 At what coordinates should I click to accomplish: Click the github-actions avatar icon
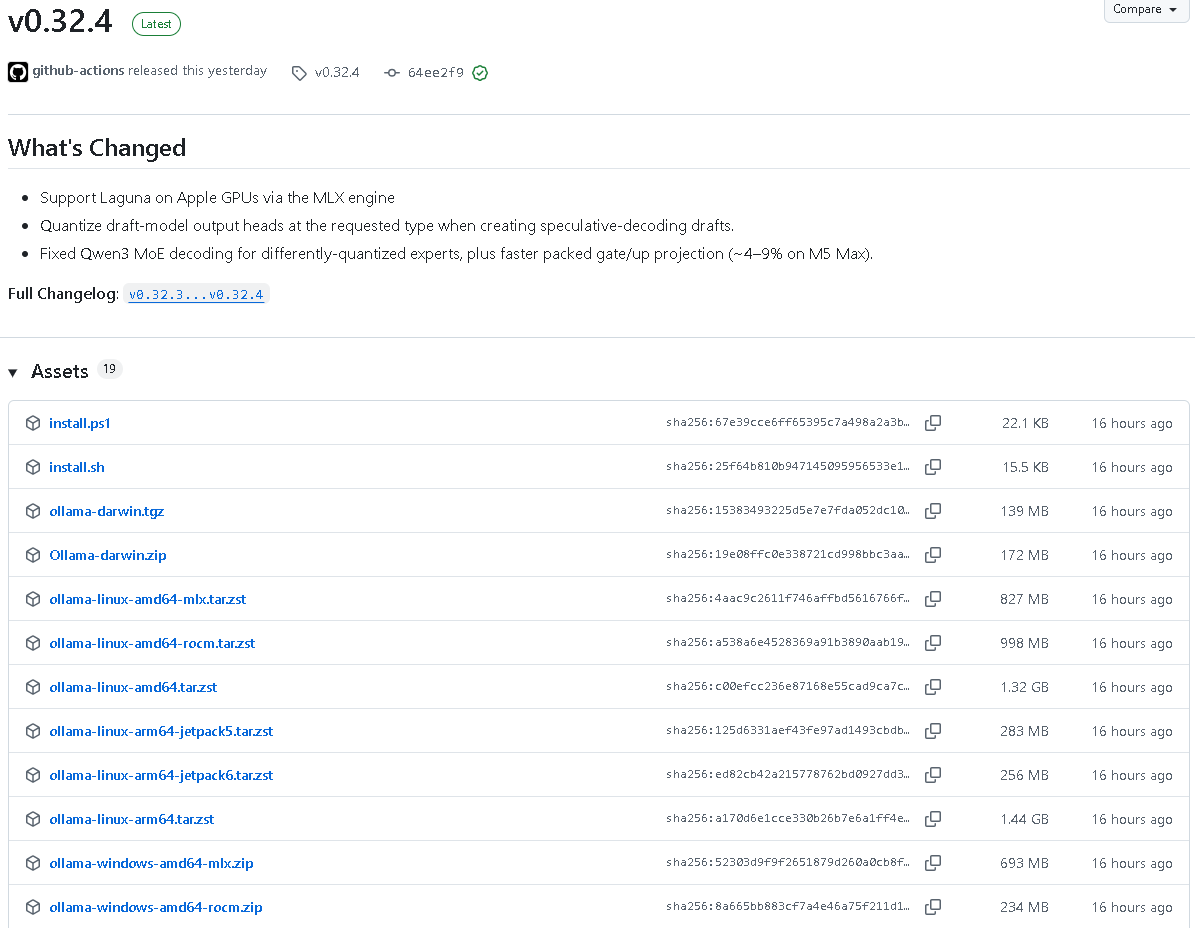(x=18, y=72)
